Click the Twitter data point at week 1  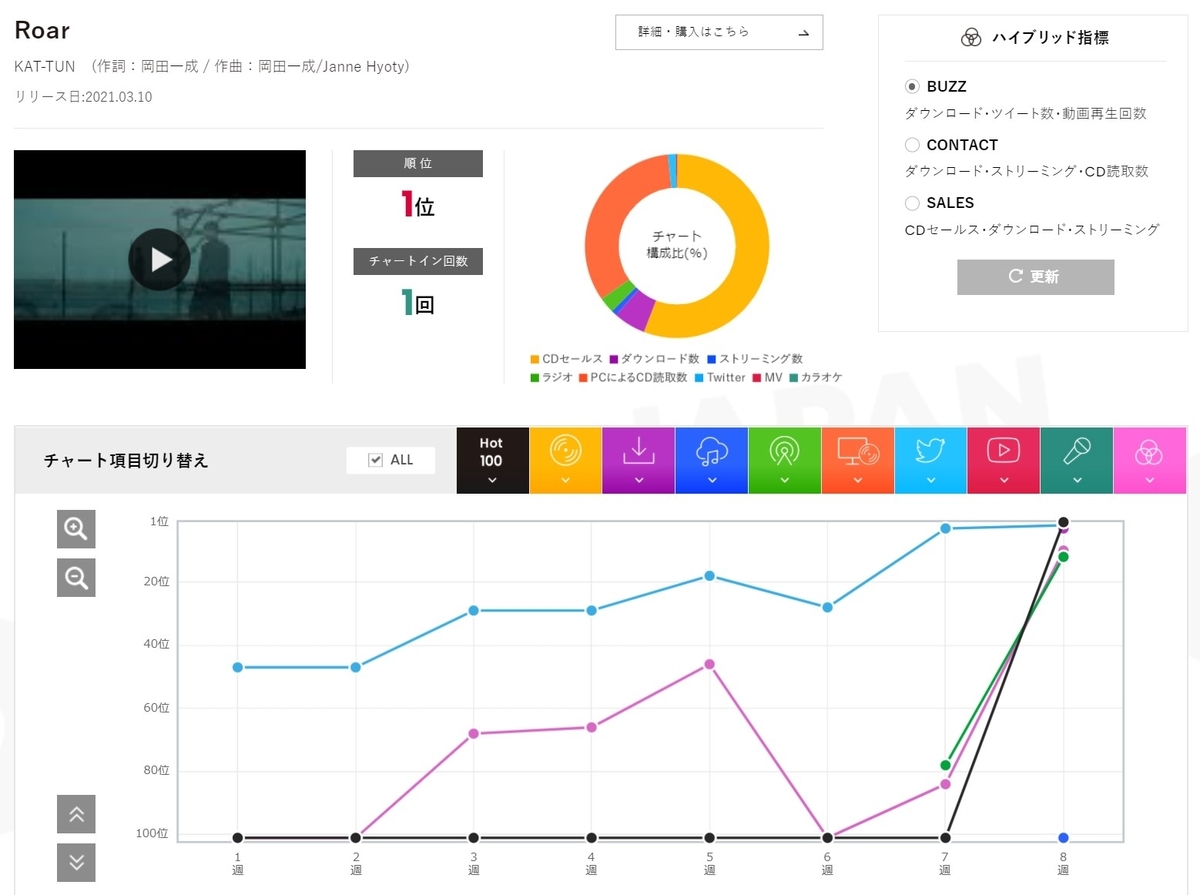[237, 667]
